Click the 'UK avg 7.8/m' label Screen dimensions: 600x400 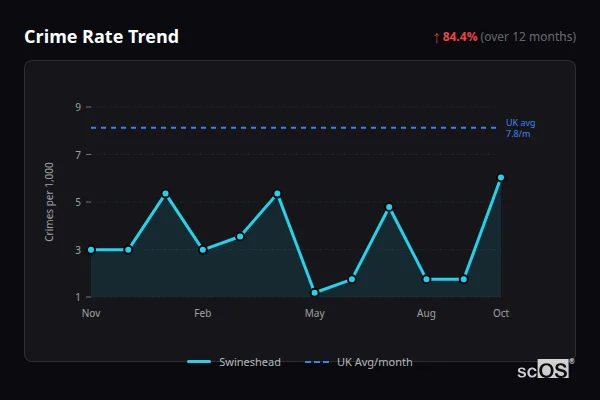[520, 128]
